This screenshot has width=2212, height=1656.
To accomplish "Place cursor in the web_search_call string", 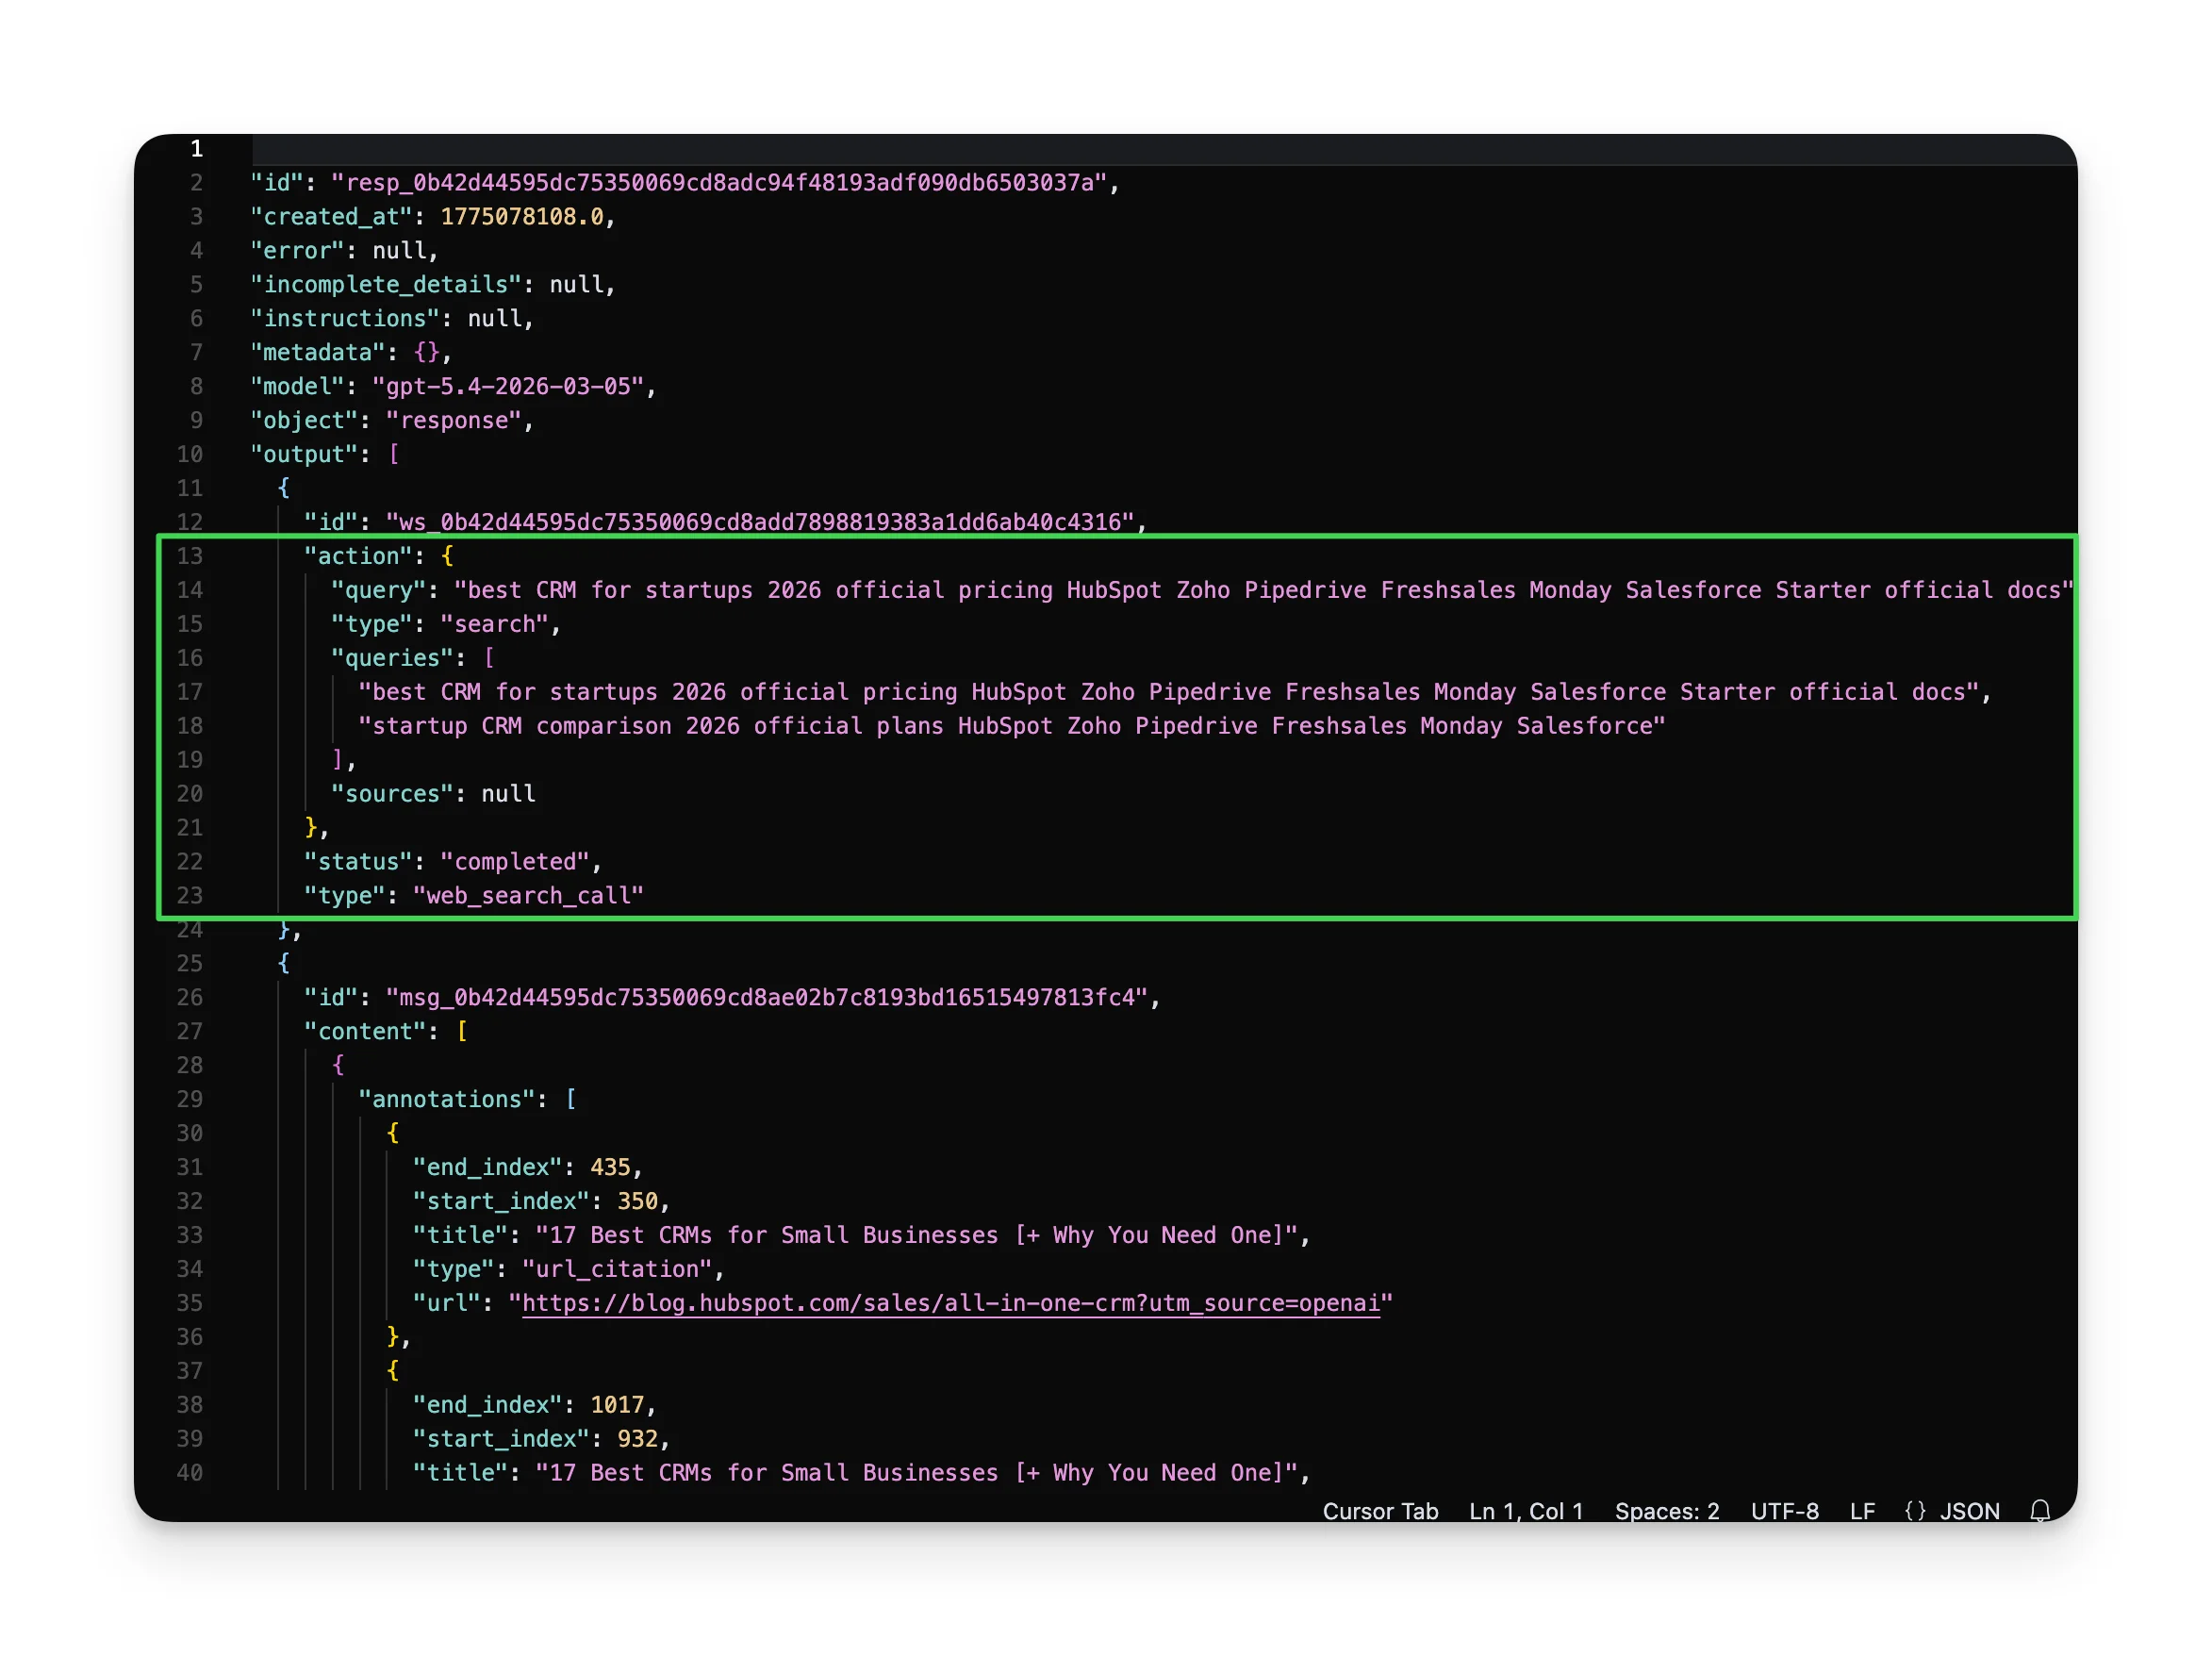I will pyautogui.click(x=528, y=896).
